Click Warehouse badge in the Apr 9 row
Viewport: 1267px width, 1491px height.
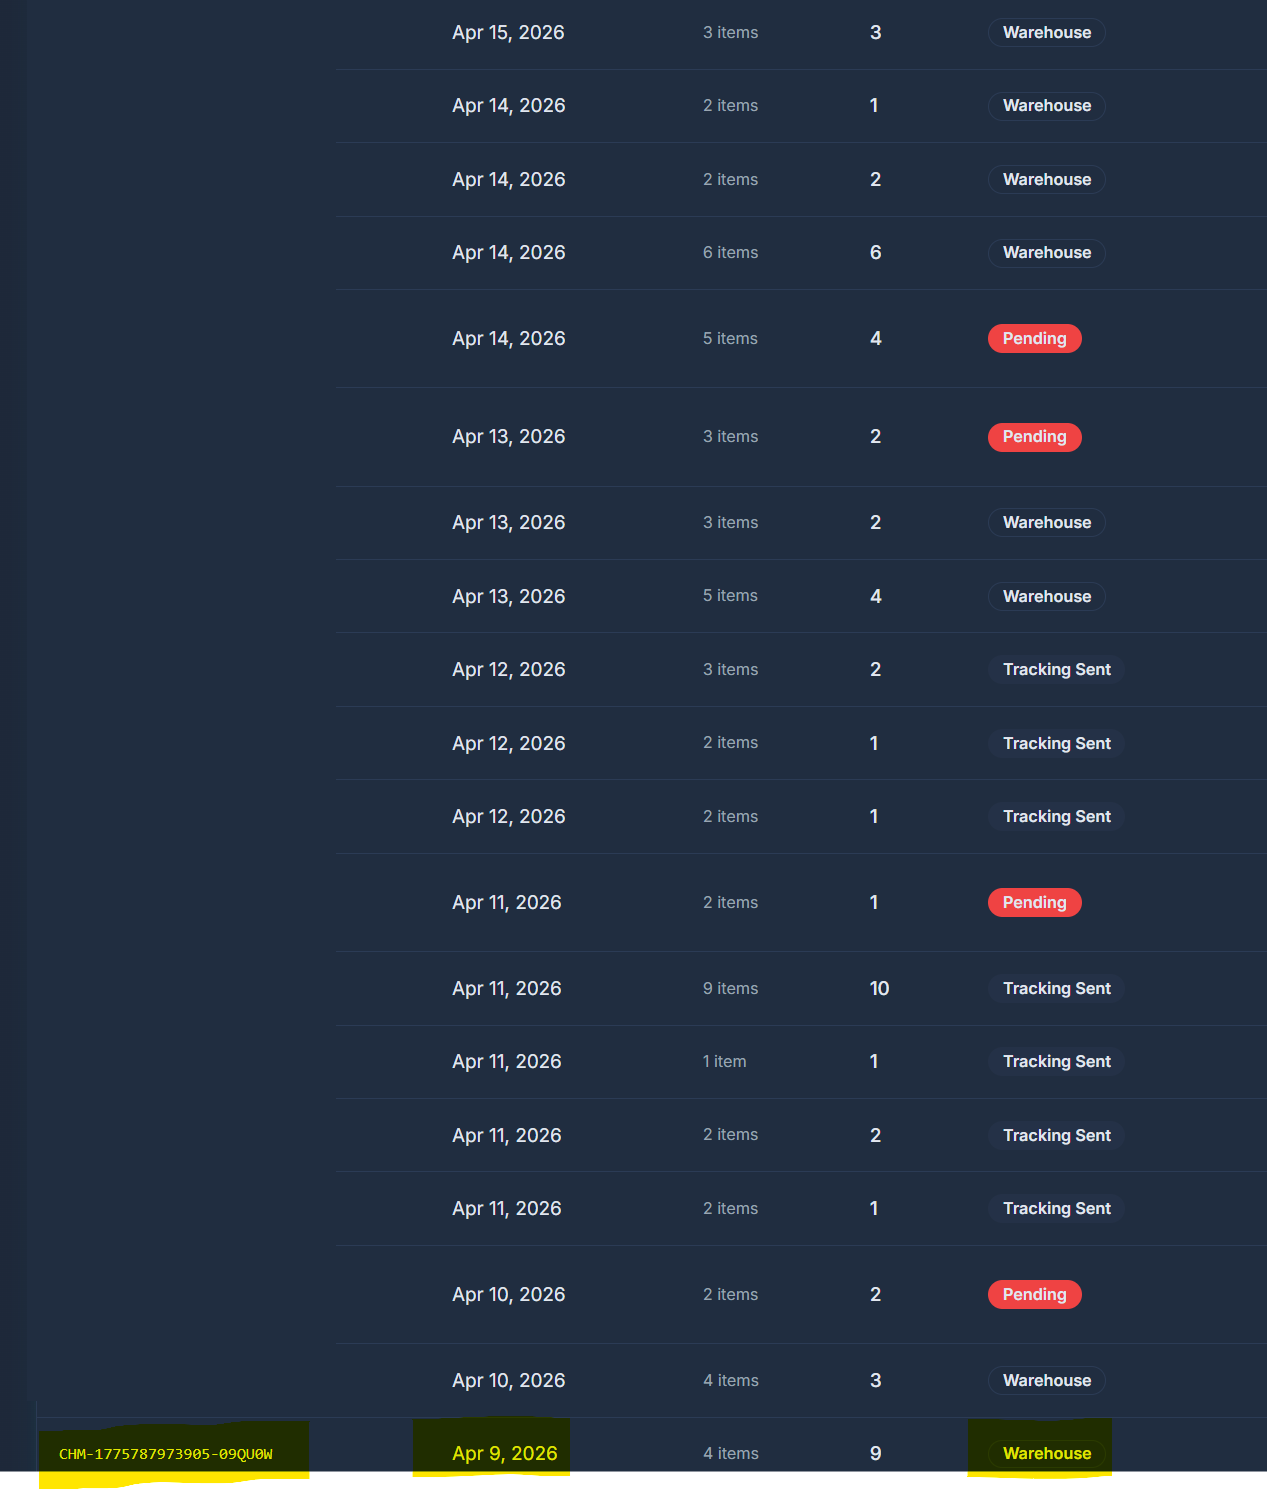(x=1046, y=1454)
